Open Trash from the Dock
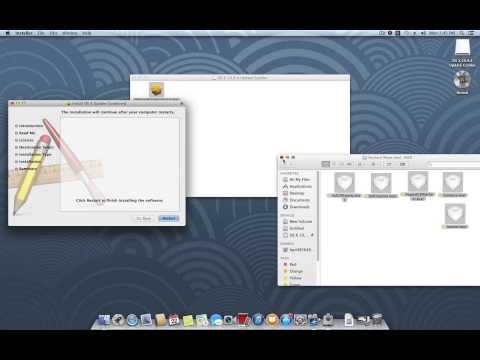The height and width of the screenshot is (360, 480). (x=377, y=320)
